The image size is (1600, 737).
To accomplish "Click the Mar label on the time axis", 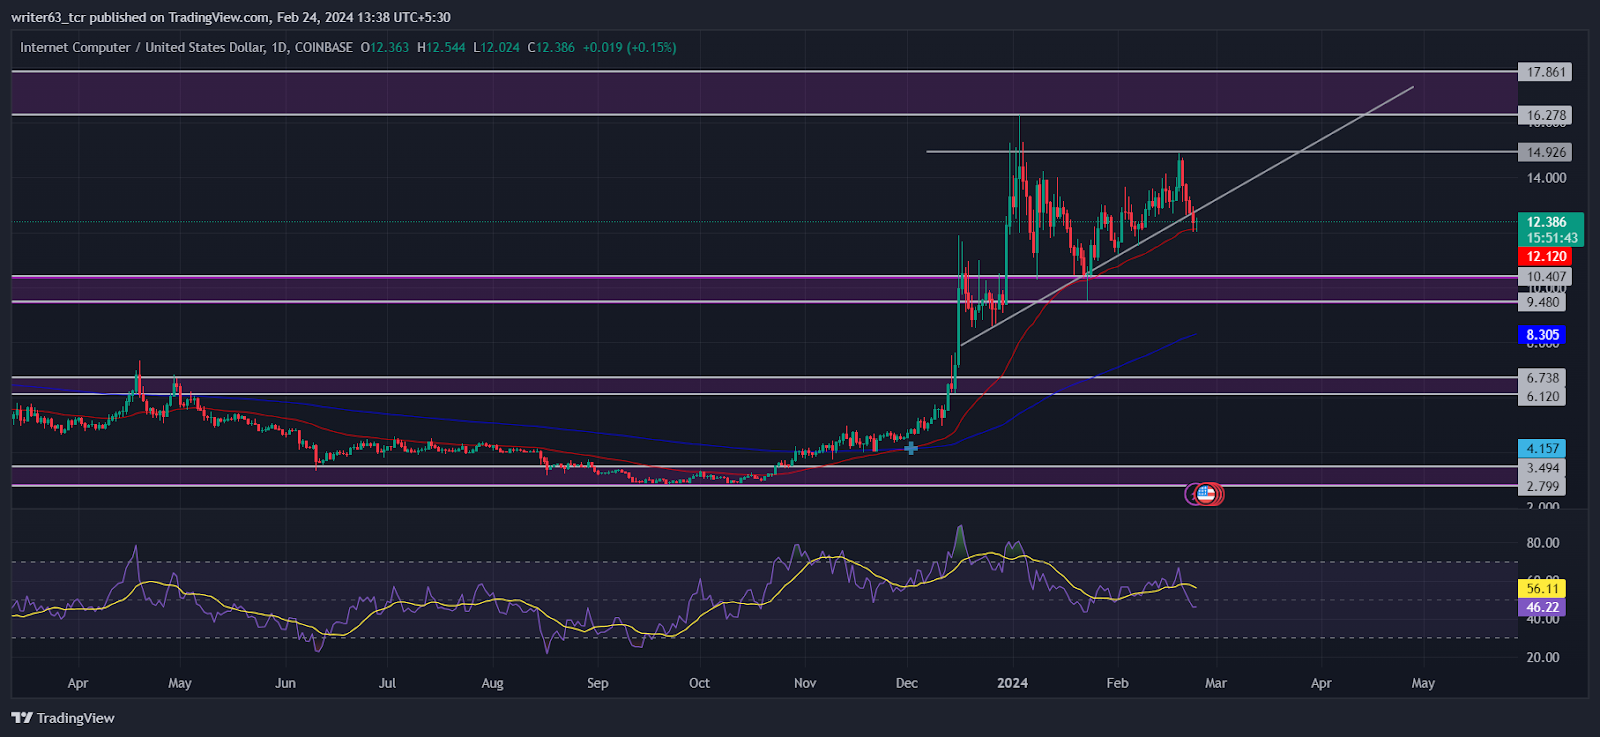I will [1215, 683].
